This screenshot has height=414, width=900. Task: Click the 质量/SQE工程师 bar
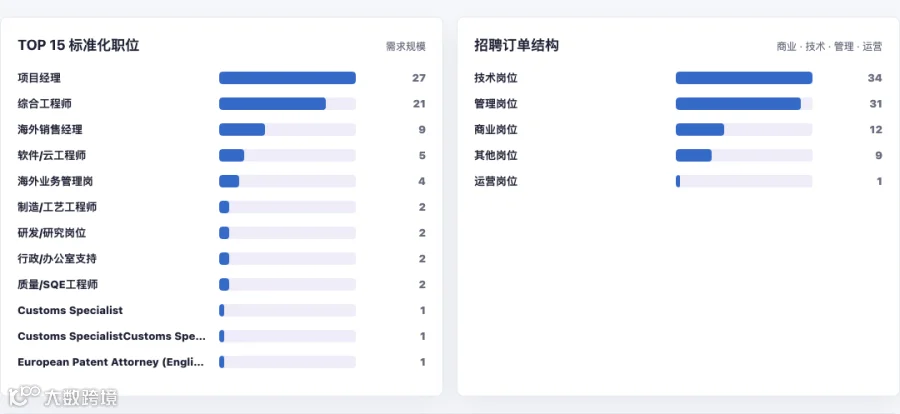click(287, 285)
